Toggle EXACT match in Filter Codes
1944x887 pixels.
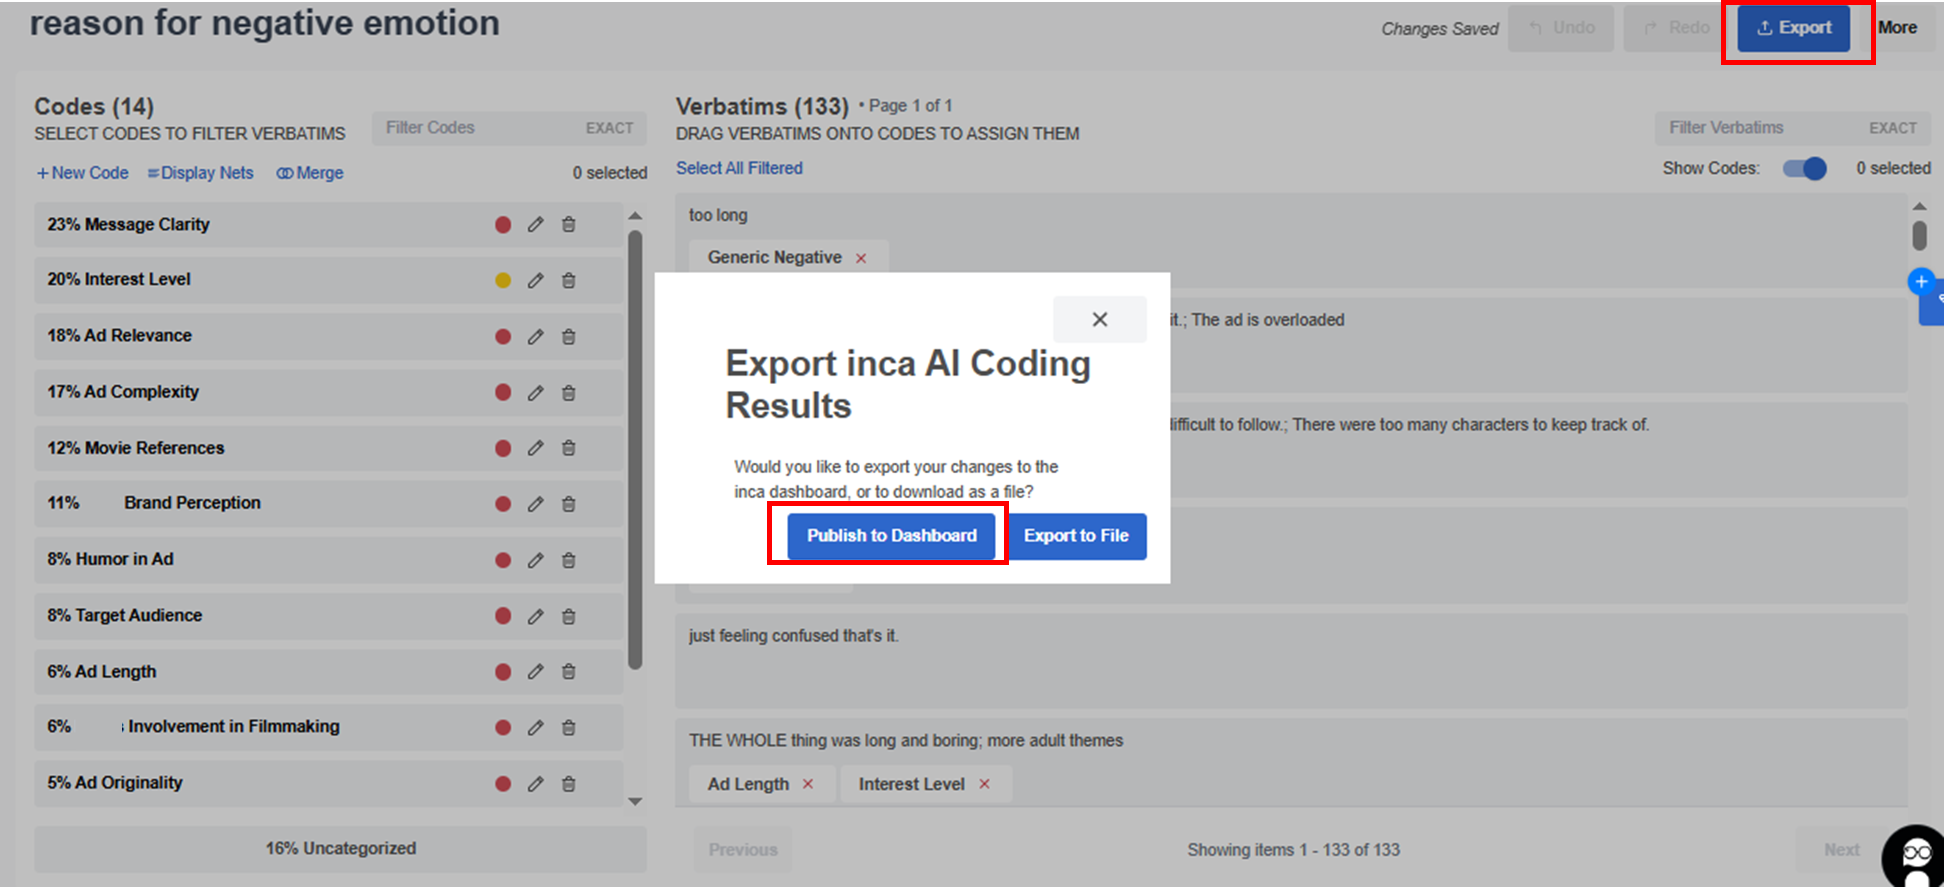[x=609, y=128]
